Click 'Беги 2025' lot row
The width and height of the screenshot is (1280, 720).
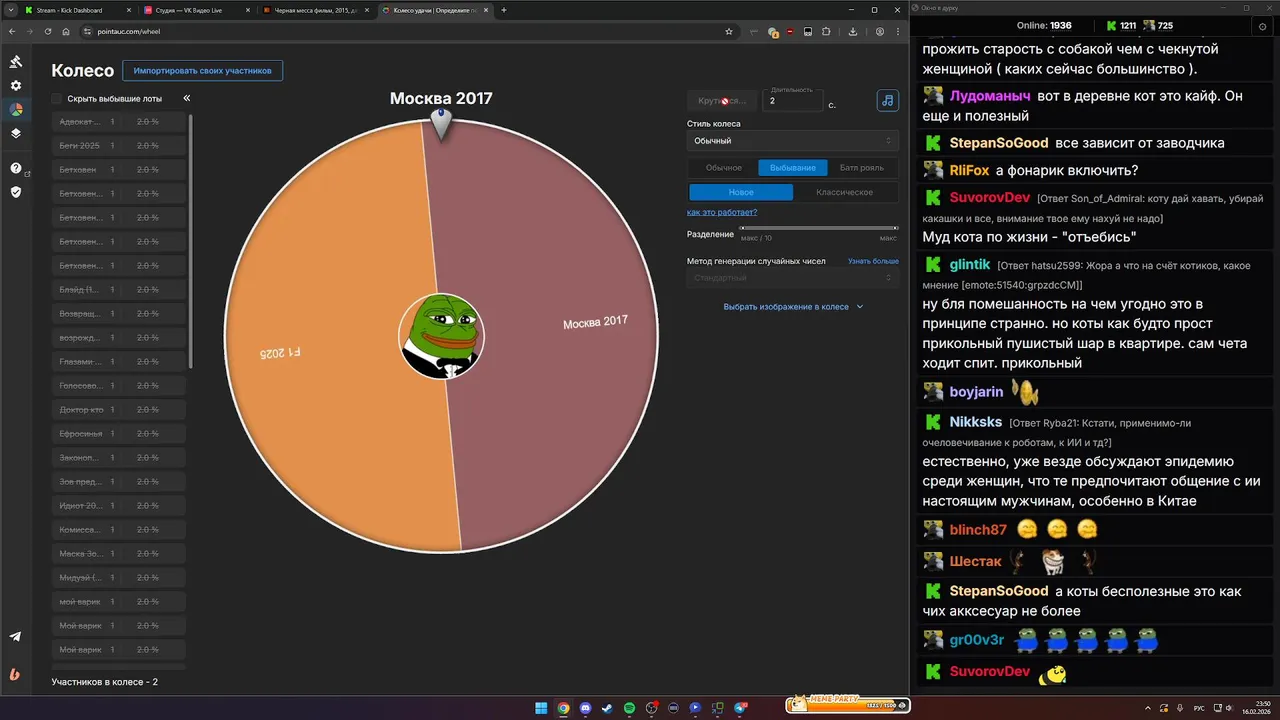tap(118, 146)
